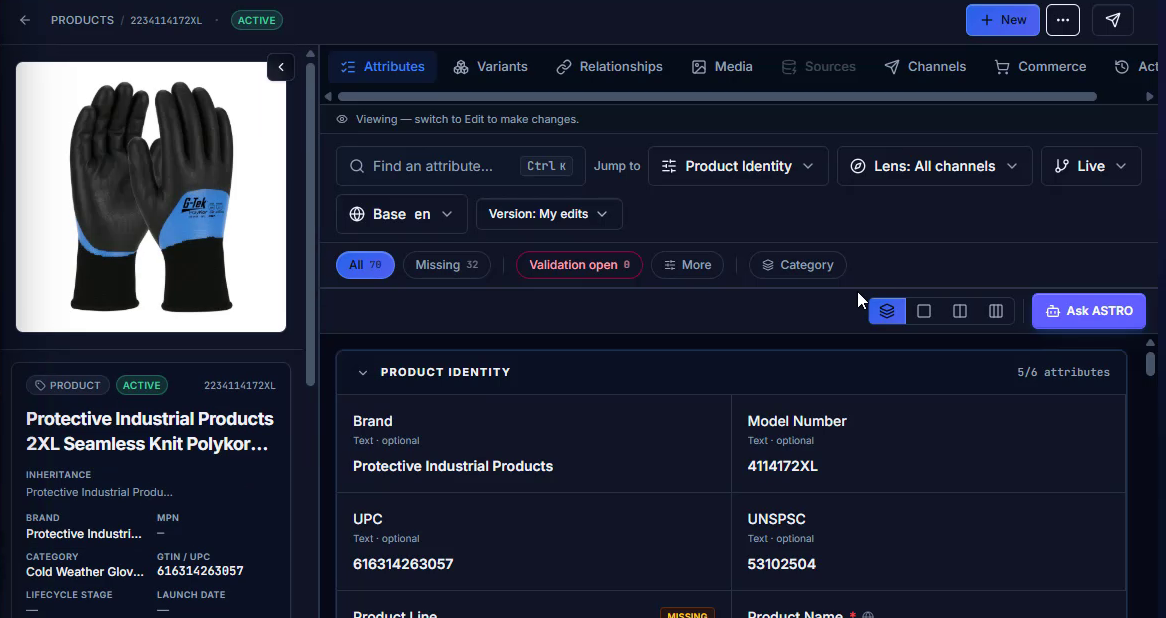Collapse the left product sidebar panel

(281, 67)
